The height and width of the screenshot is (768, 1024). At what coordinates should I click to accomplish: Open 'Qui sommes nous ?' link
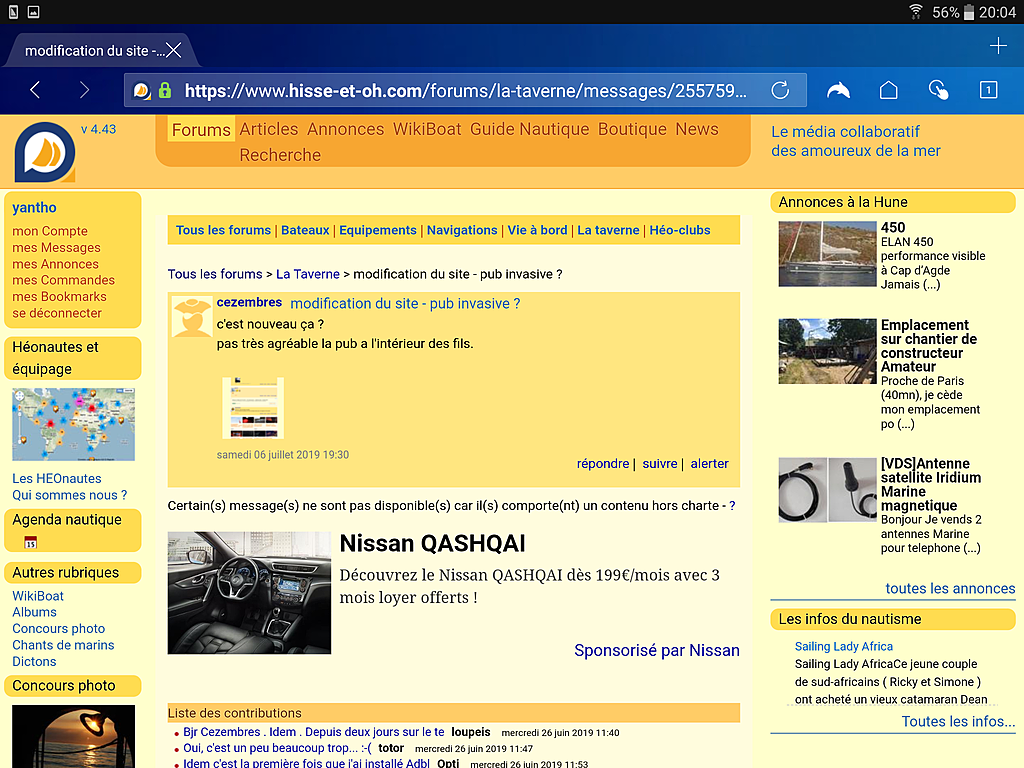(x=70, y=495)
